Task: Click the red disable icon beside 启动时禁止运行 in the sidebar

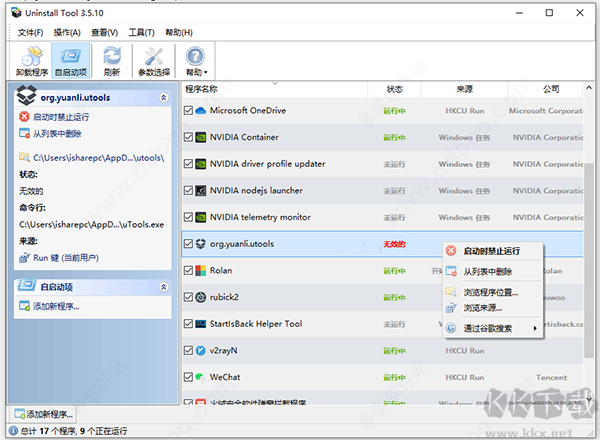Action: click(x=24, y=116)
